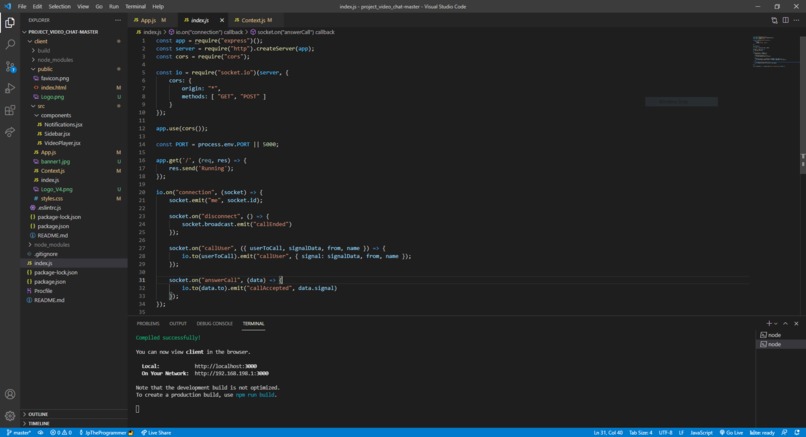This screenshot has height=437, width=806.
Task: Close the index.js editor tab
Action: (x=222, y=20)
